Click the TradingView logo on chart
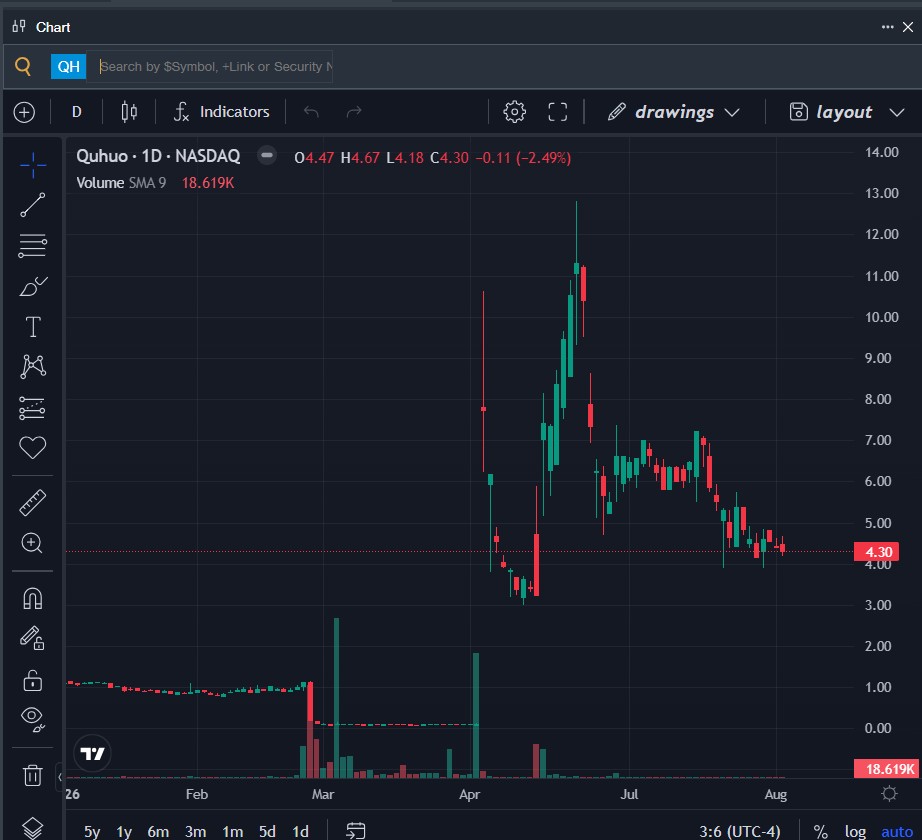This screenshot has width=922, height=840. 92,754
